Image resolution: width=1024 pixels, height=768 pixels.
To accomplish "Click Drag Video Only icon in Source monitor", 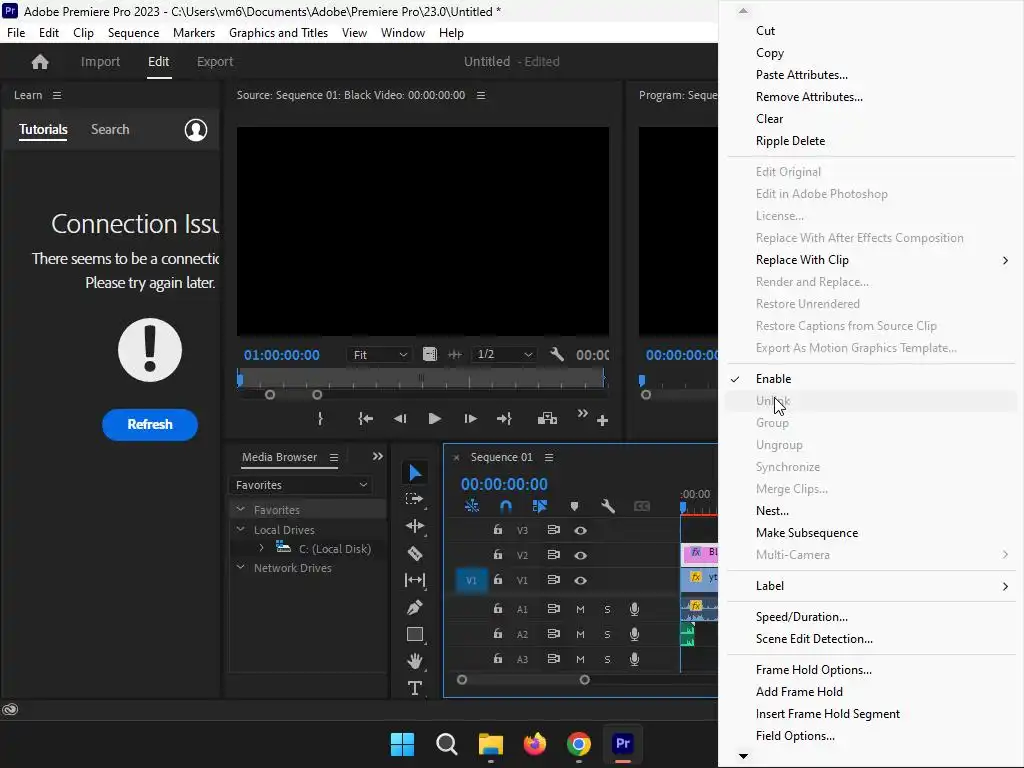I will (x=430, y=354).
